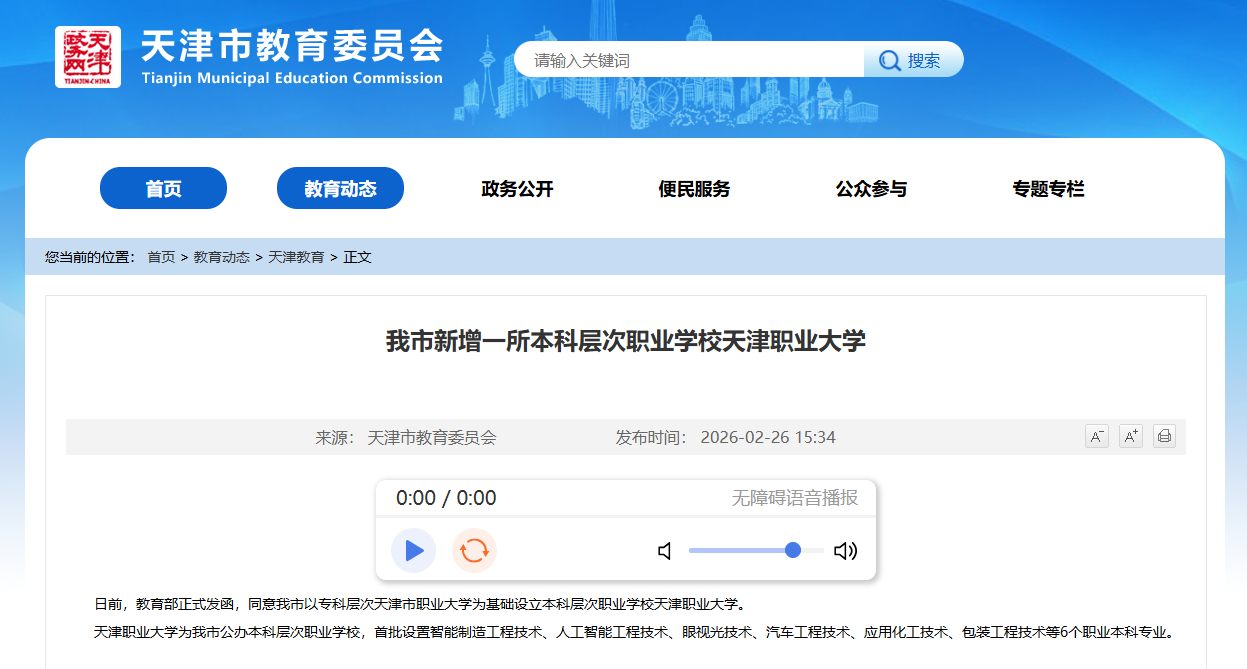
Task: Open the 政务公开 navigation menu
Action: coord(517,189)
